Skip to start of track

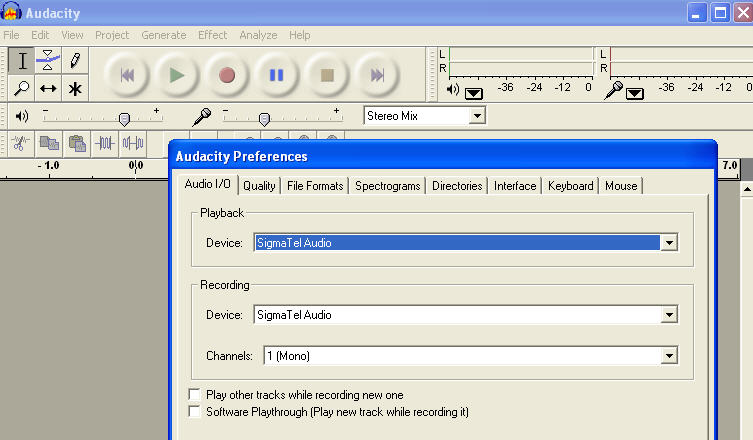(x=127, y=75)
